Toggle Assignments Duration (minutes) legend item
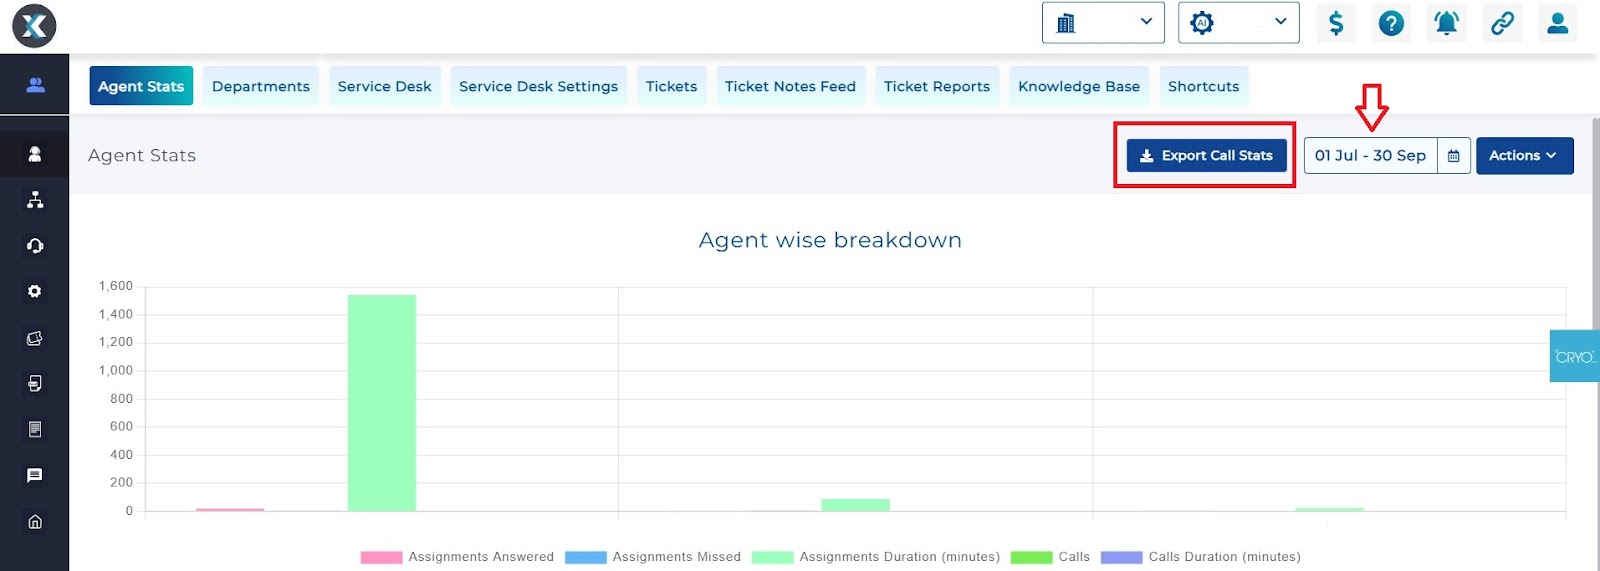 tap(876, 557)
